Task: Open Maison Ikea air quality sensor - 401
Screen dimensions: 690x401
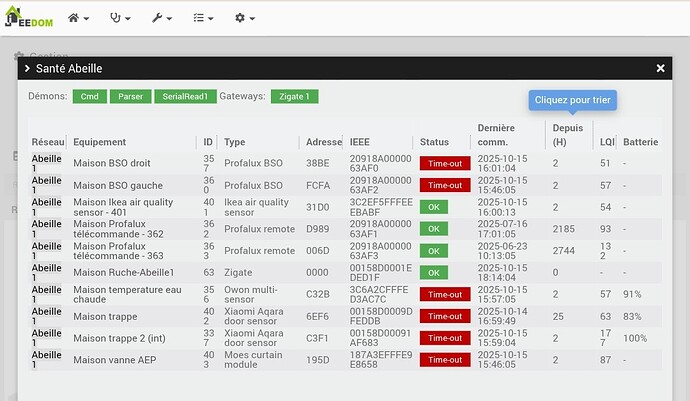Action: click(123, 207)
